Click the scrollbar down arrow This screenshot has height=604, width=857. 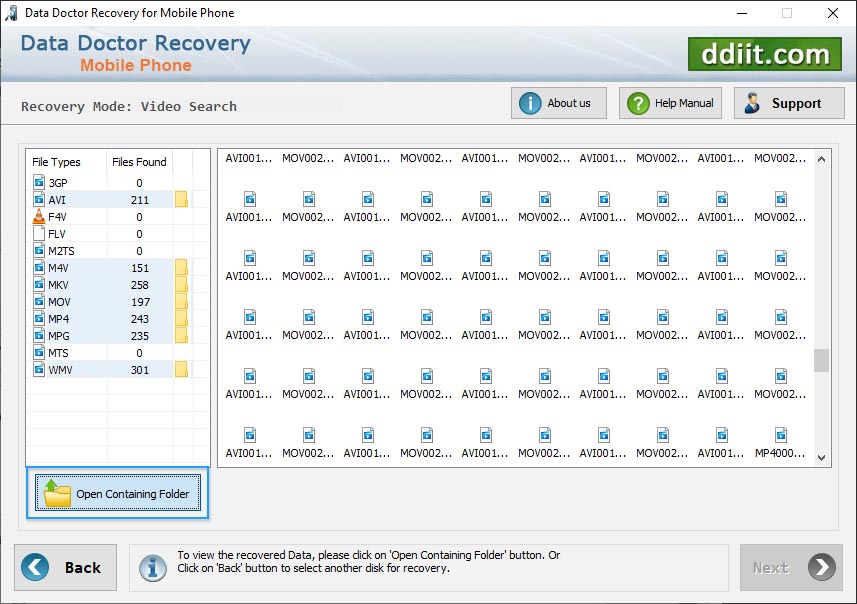822,459
